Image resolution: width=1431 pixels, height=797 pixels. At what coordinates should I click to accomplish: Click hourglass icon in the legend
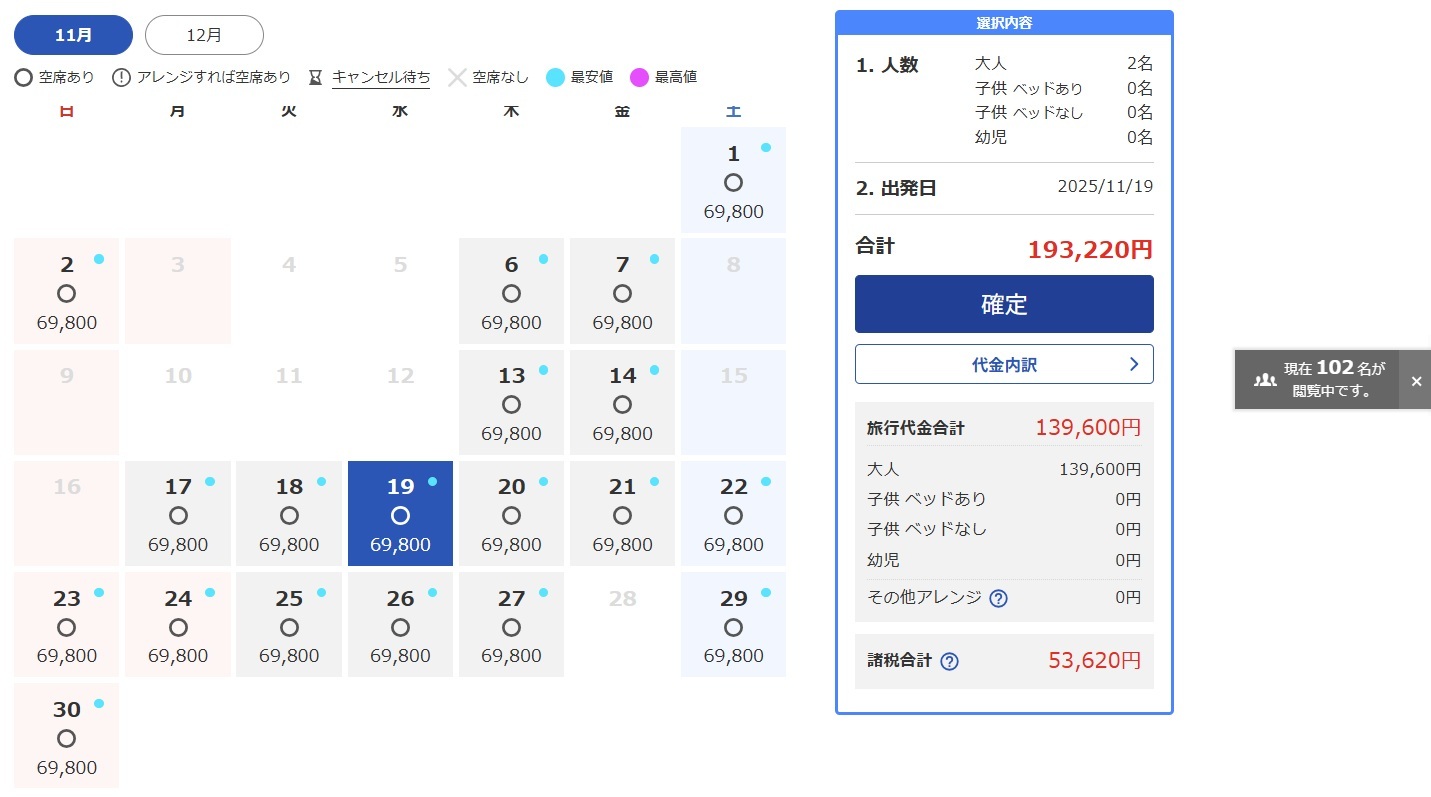[x=316, y=77]
